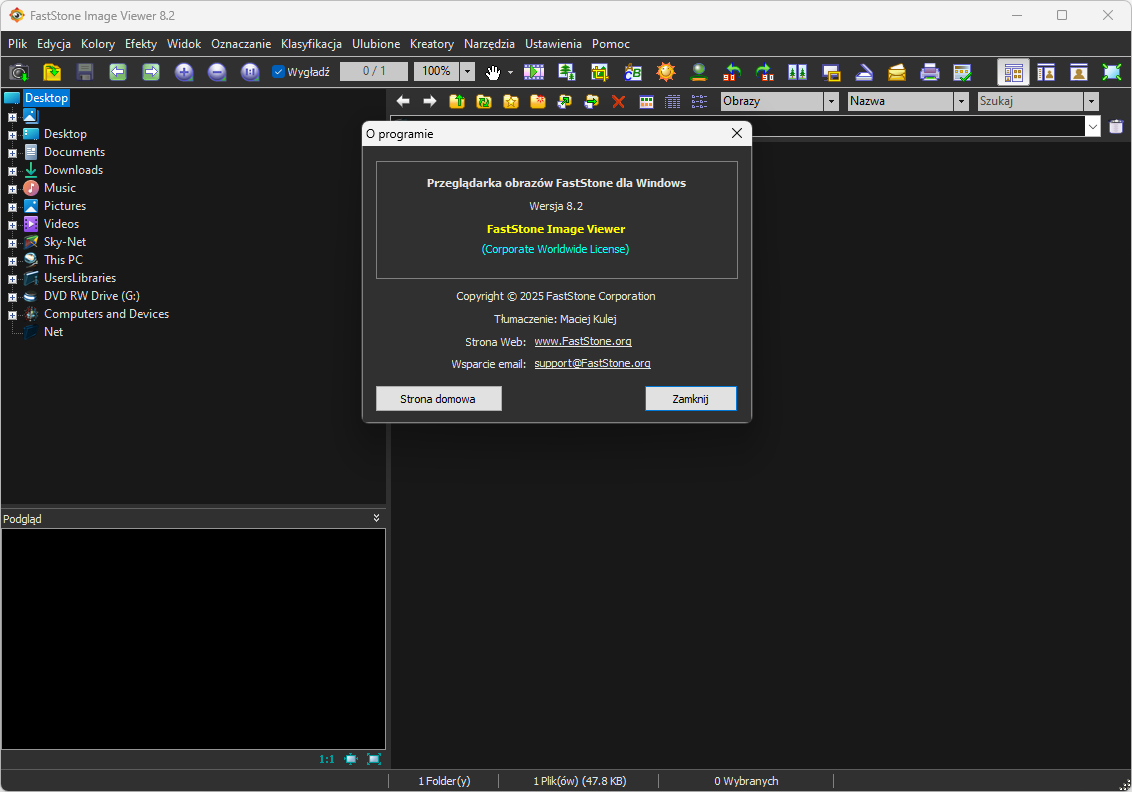This screenshot has height=792, width=1132.
Task: Open settings icon with green checkmark
Action: coord(962,71)
